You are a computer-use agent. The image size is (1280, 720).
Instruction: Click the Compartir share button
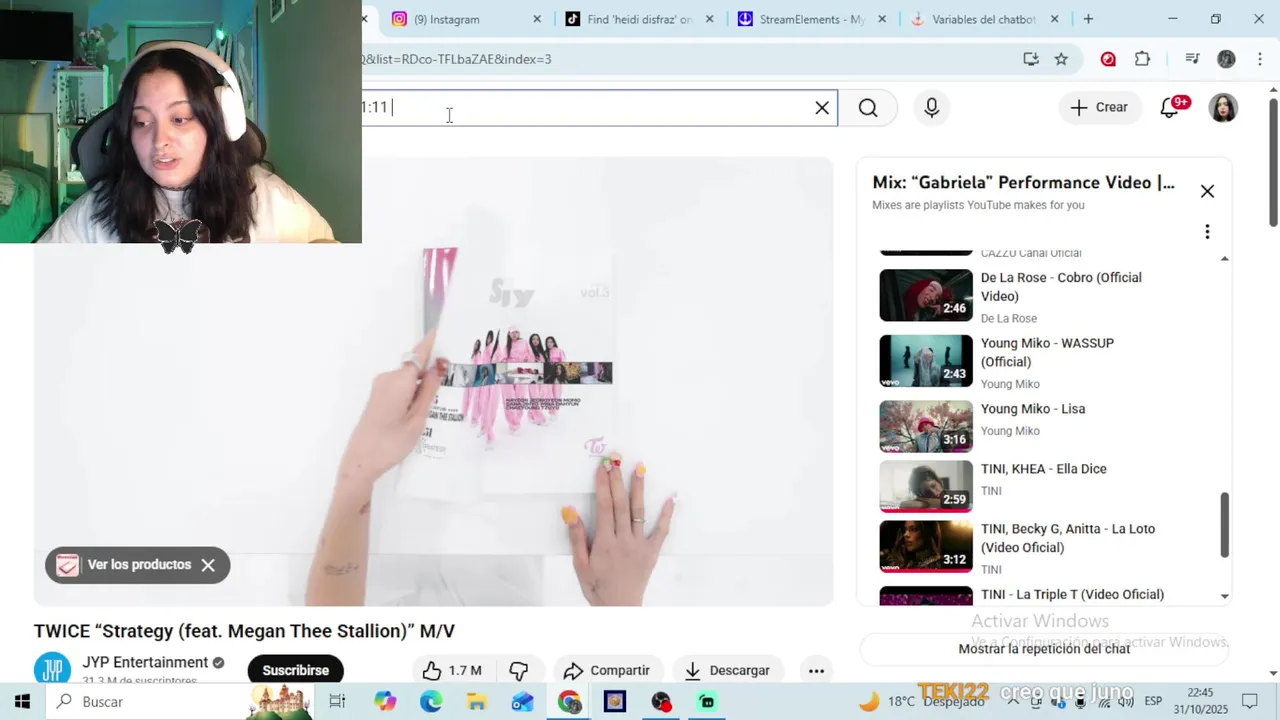[607, 670]
